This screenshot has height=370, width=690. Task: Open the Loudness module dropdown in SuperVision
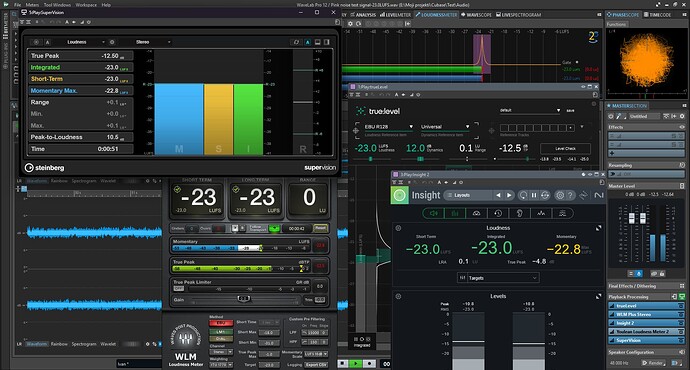[86, 42]
